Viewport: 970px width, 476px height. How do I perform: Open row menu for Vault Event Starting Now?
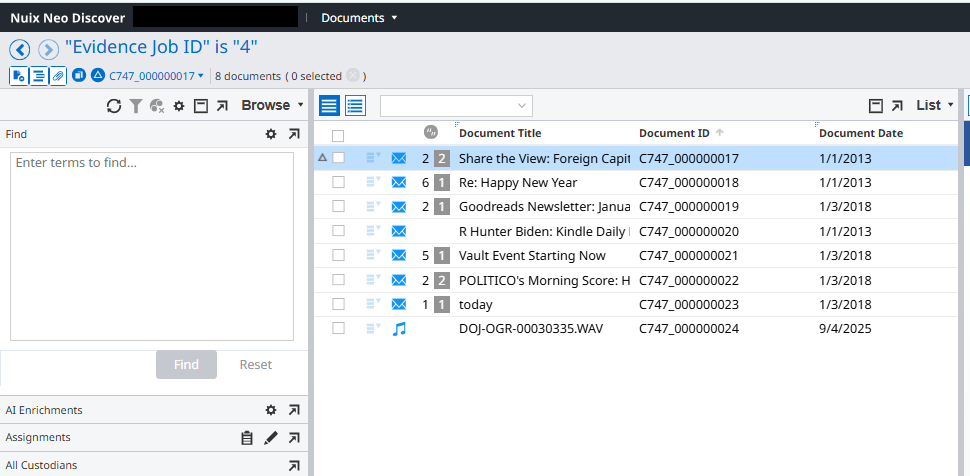[x=374, y=255]
